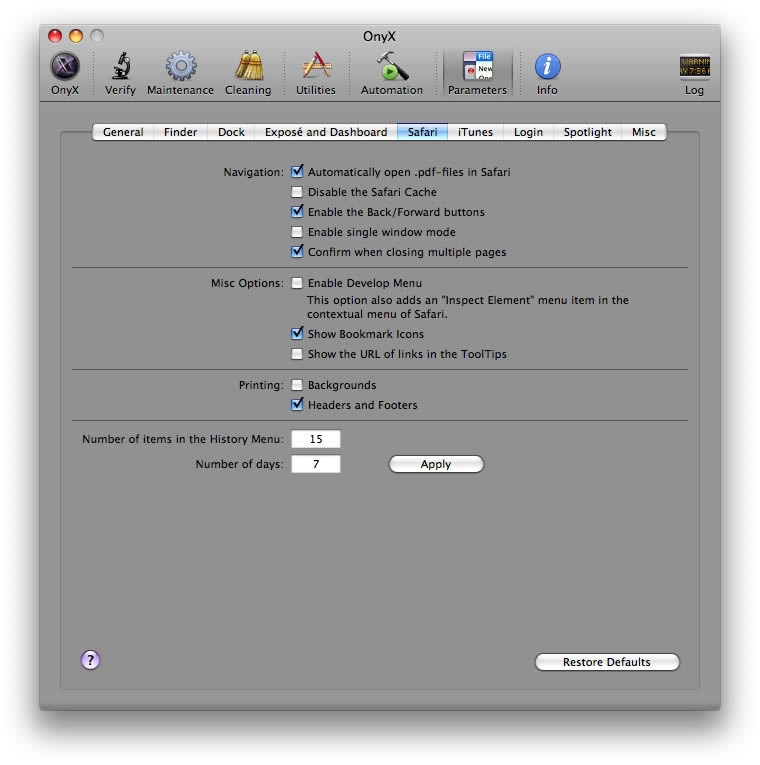Switch to the Finder tab

click(180, 132)
